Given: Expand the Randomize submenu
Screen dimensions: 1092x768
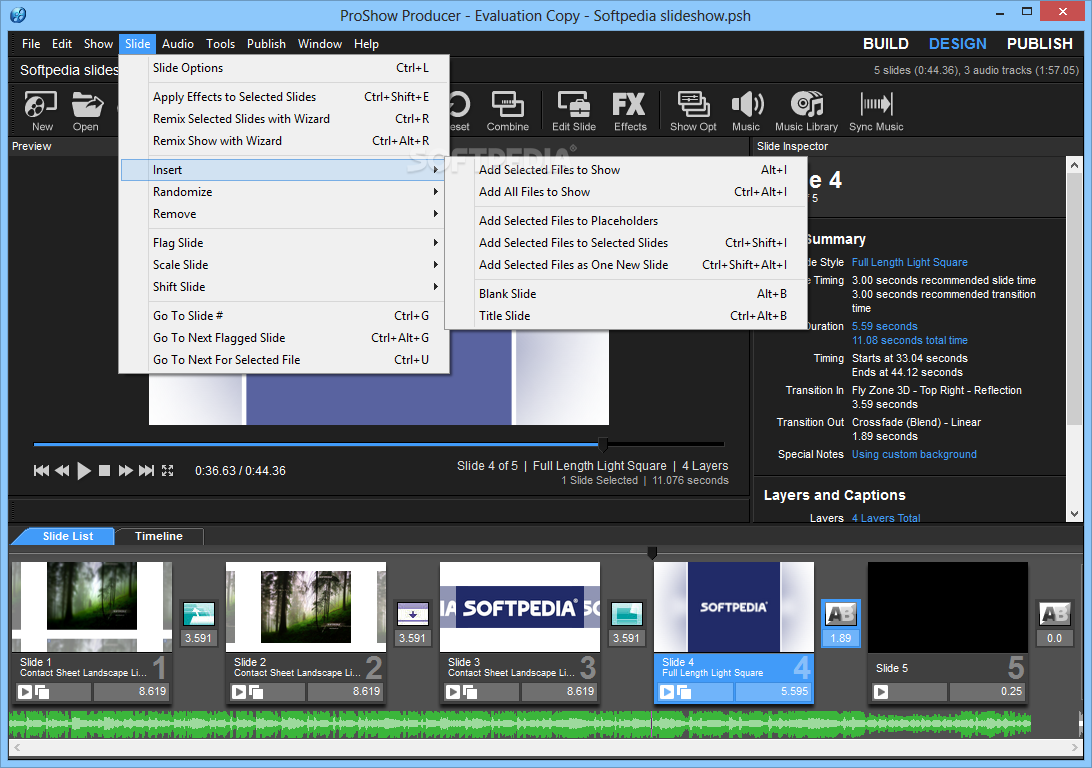Looking at the screenshot, I should (x=284, y=191).
